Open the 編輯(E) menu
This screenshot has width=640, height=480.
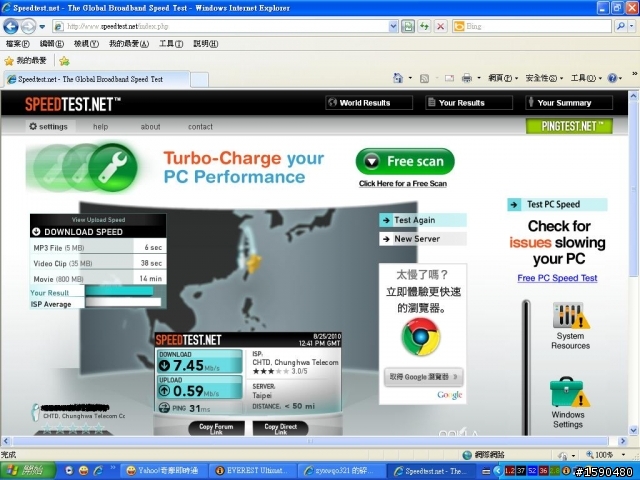tap(51, 44)
